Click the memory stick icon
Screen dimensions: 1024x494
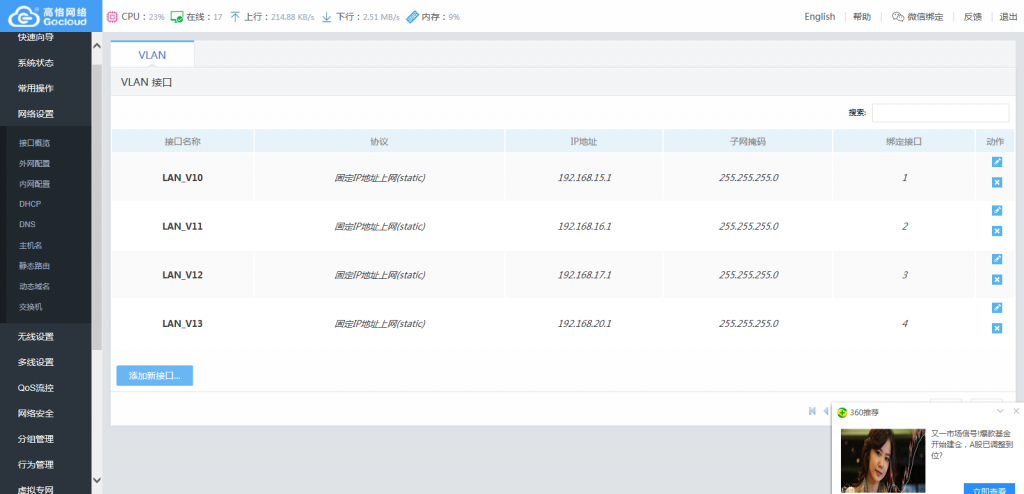412,17
